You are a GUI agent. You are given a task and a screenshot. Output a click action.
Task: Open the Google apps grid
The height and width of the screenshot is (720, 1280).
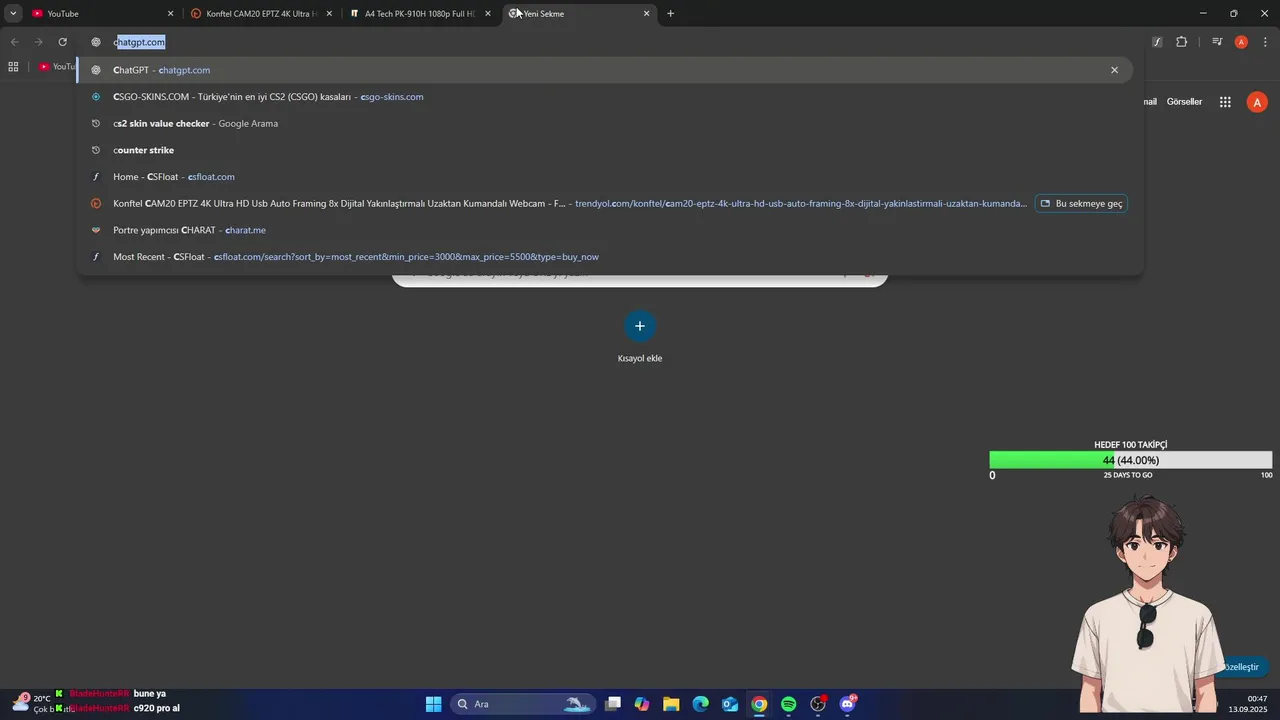[x=1225, y=102]
